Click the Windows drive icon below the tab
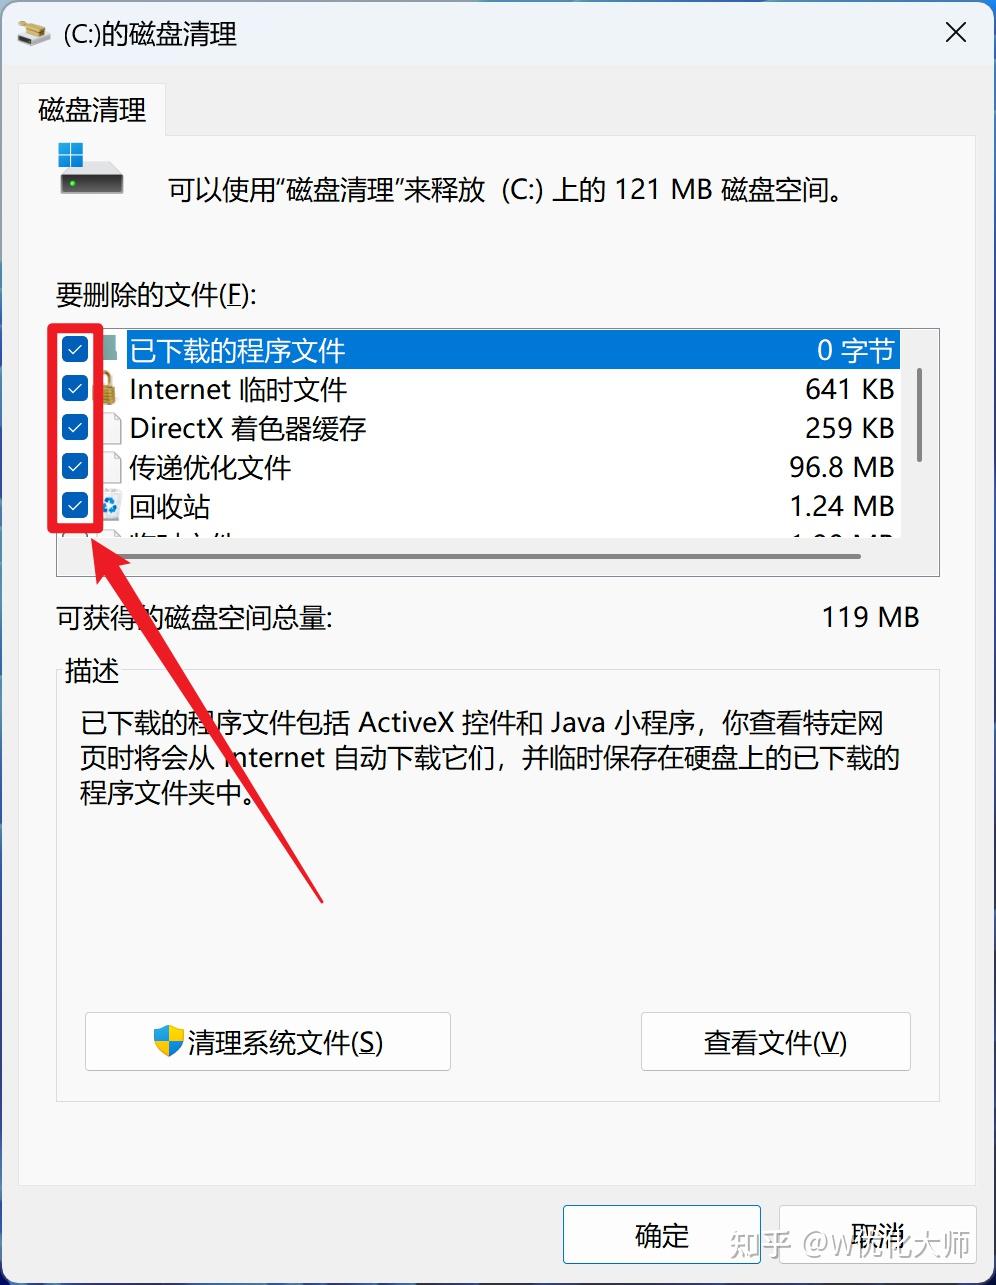The image size is (996, 1285). pos(90,169)
